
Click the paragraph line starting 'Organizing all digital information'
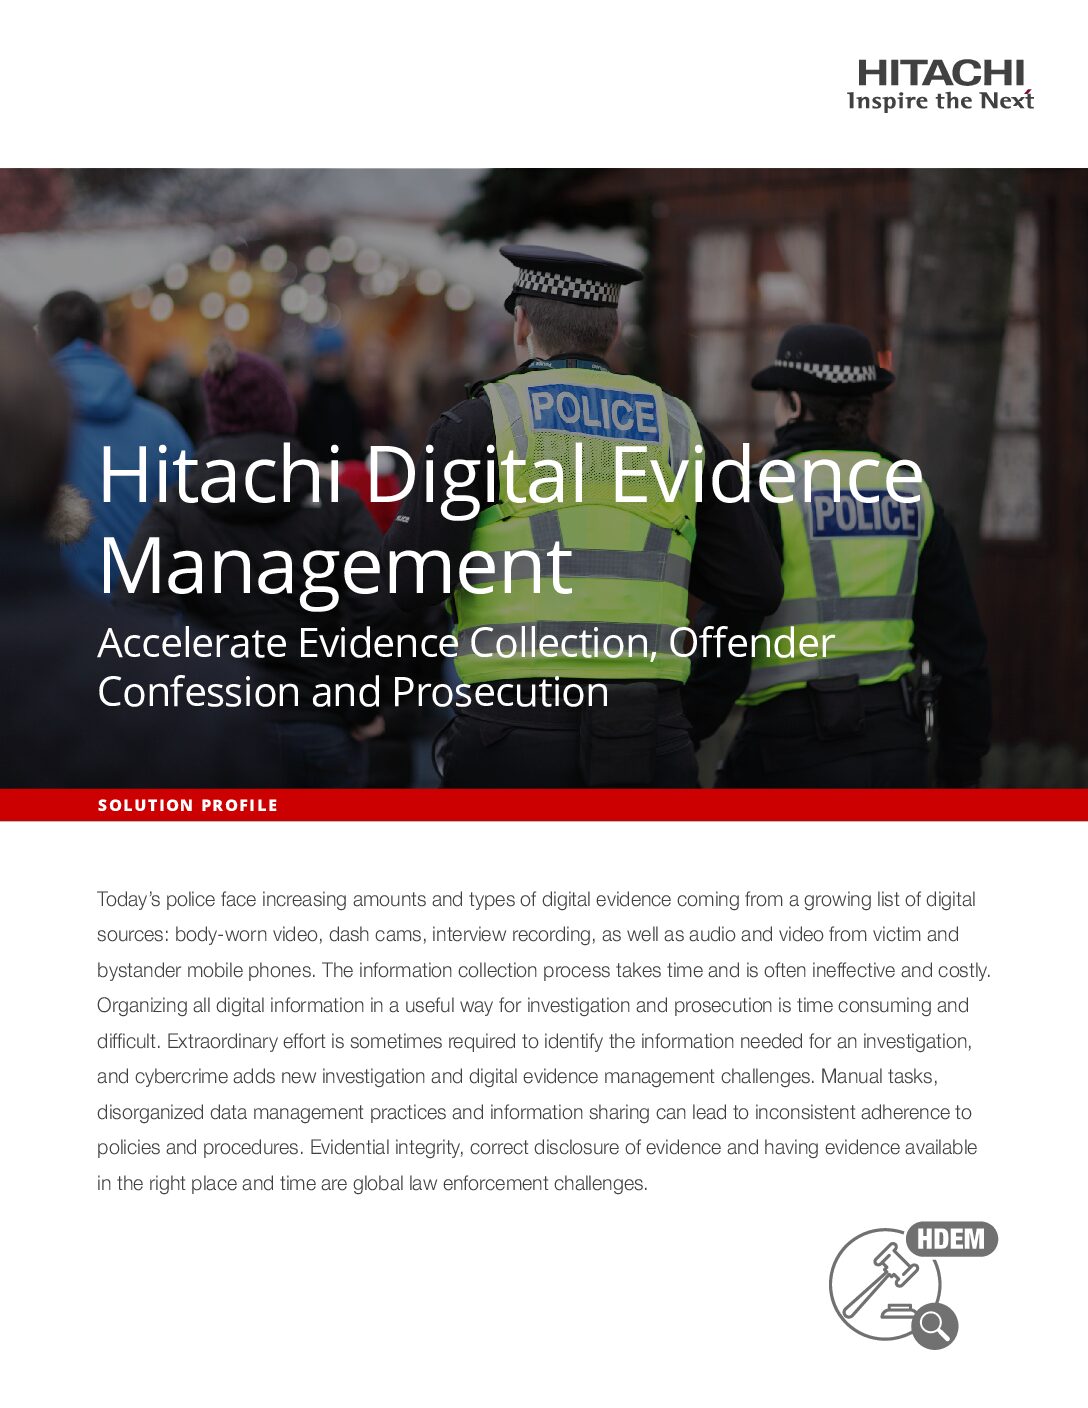532,1005
